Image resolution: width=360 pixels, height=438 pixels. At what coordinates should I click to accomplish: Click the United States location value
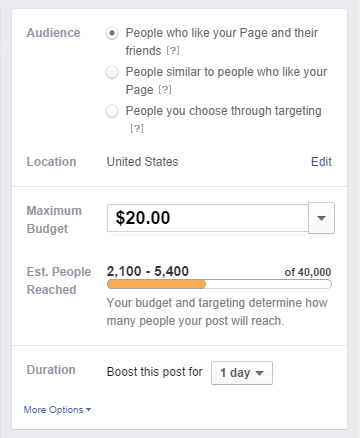(142, 162)
